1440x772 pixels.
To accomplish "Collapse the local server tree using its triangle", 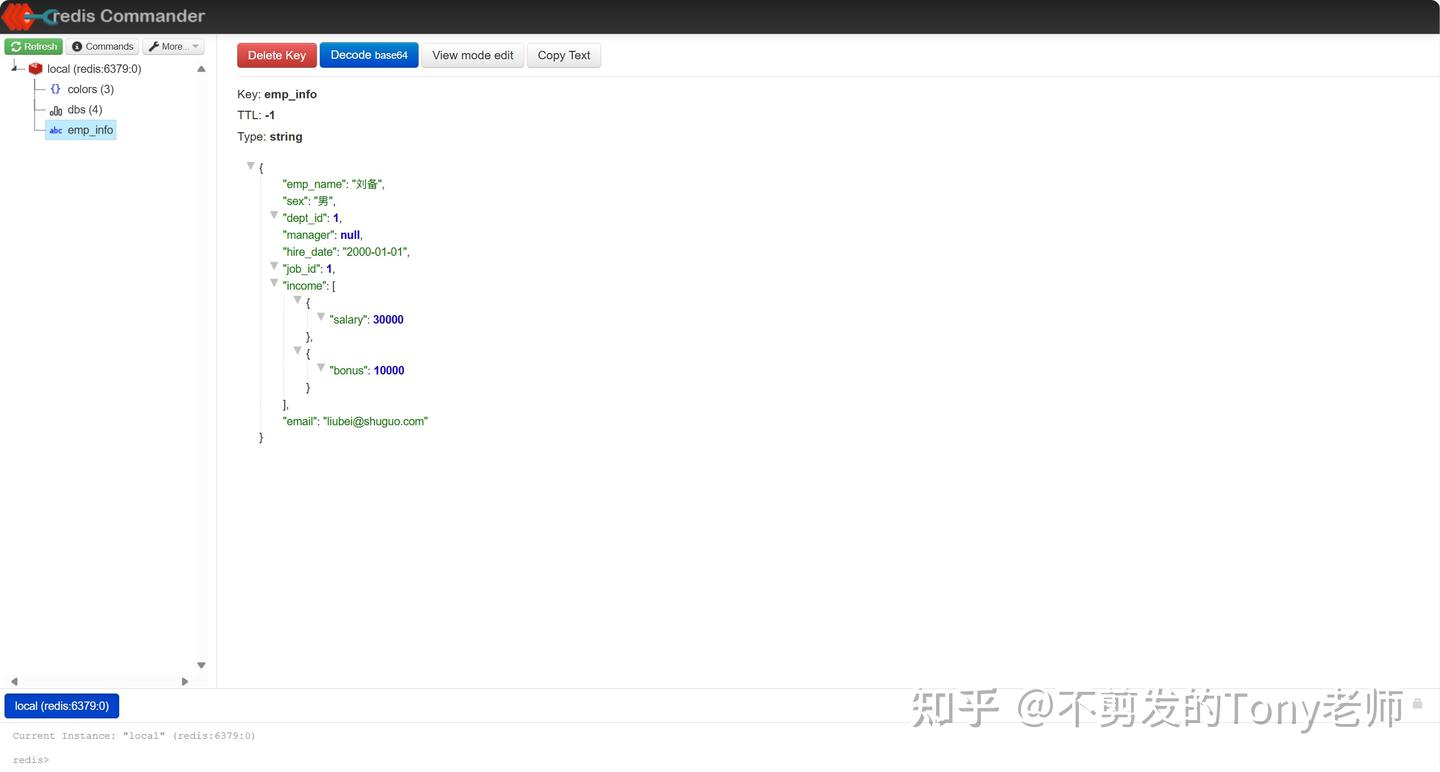I will (x=14, y=66).
